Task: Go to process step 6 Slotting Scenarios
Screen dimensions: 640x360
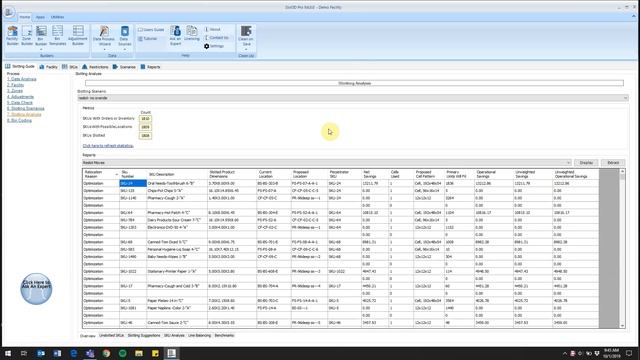Action: click(26, 109)
